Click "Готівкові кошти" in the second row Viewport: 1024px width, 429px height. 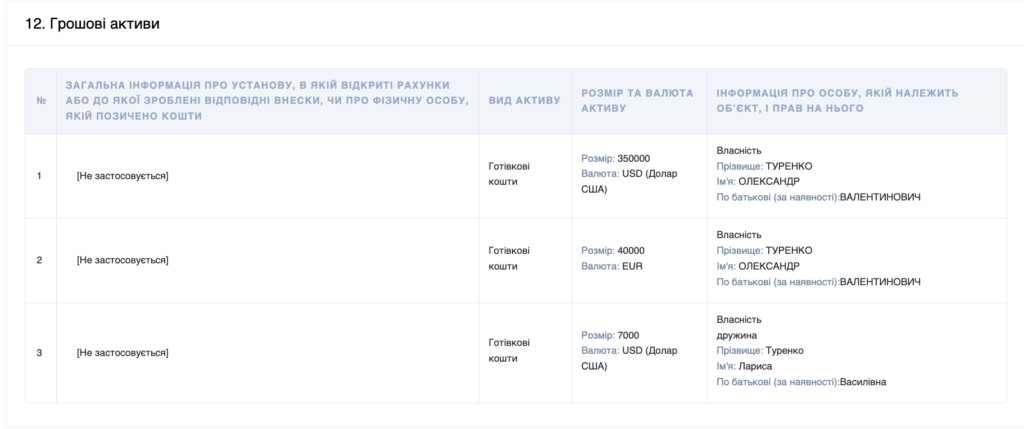tap(509, 259)
